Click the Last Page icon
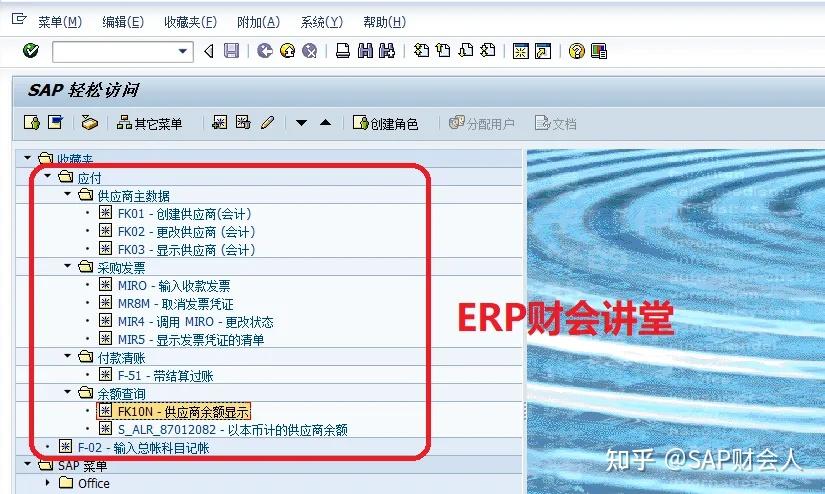This screenshot has height=494, width=825. 488,51
